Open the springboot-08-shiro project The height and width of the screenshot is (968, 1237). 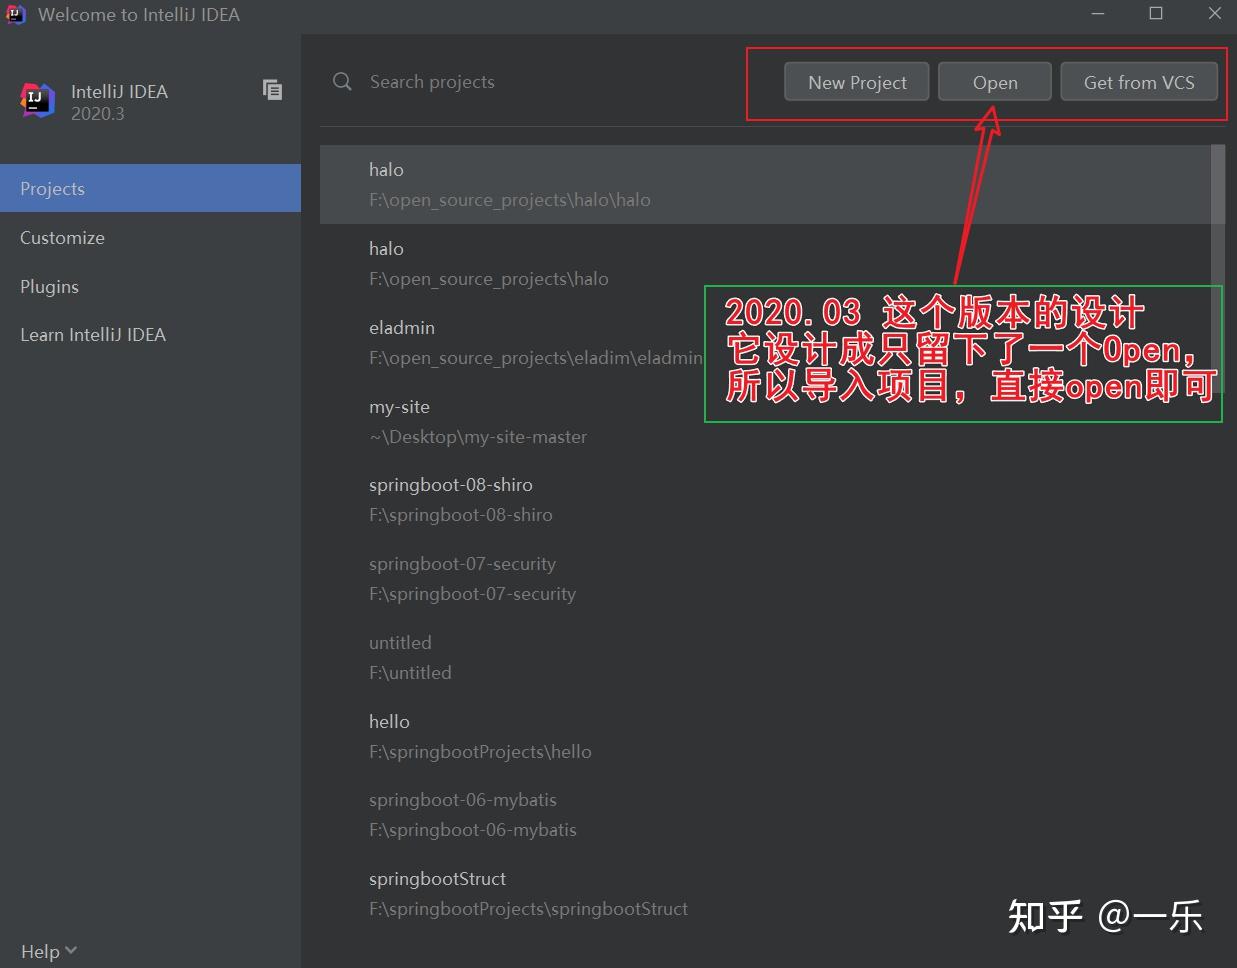coord(765,499)
